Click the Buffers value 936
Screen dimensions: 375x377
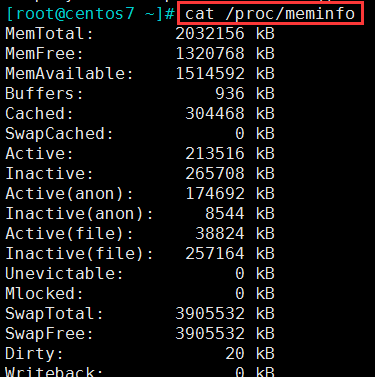click(x=230, y=94)
